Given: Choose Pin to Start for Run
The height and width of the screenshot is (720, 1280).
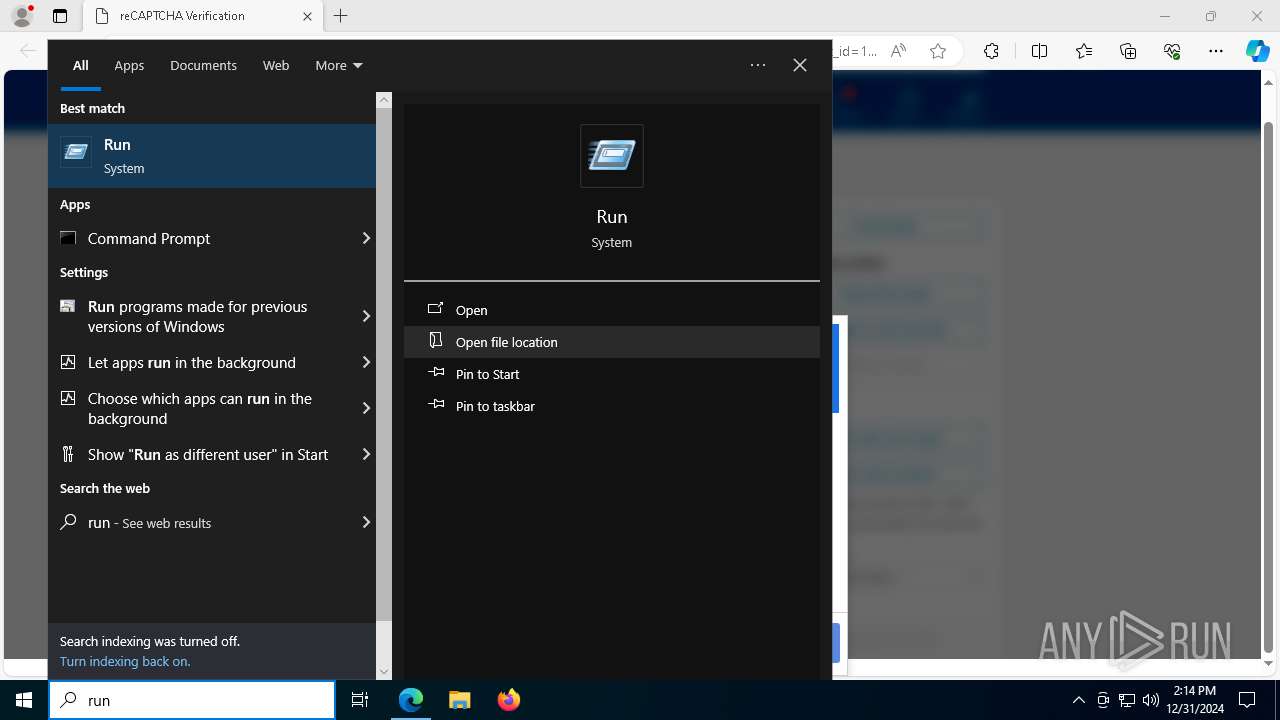Looking at the screenshot, I should [x=612, y=374].
